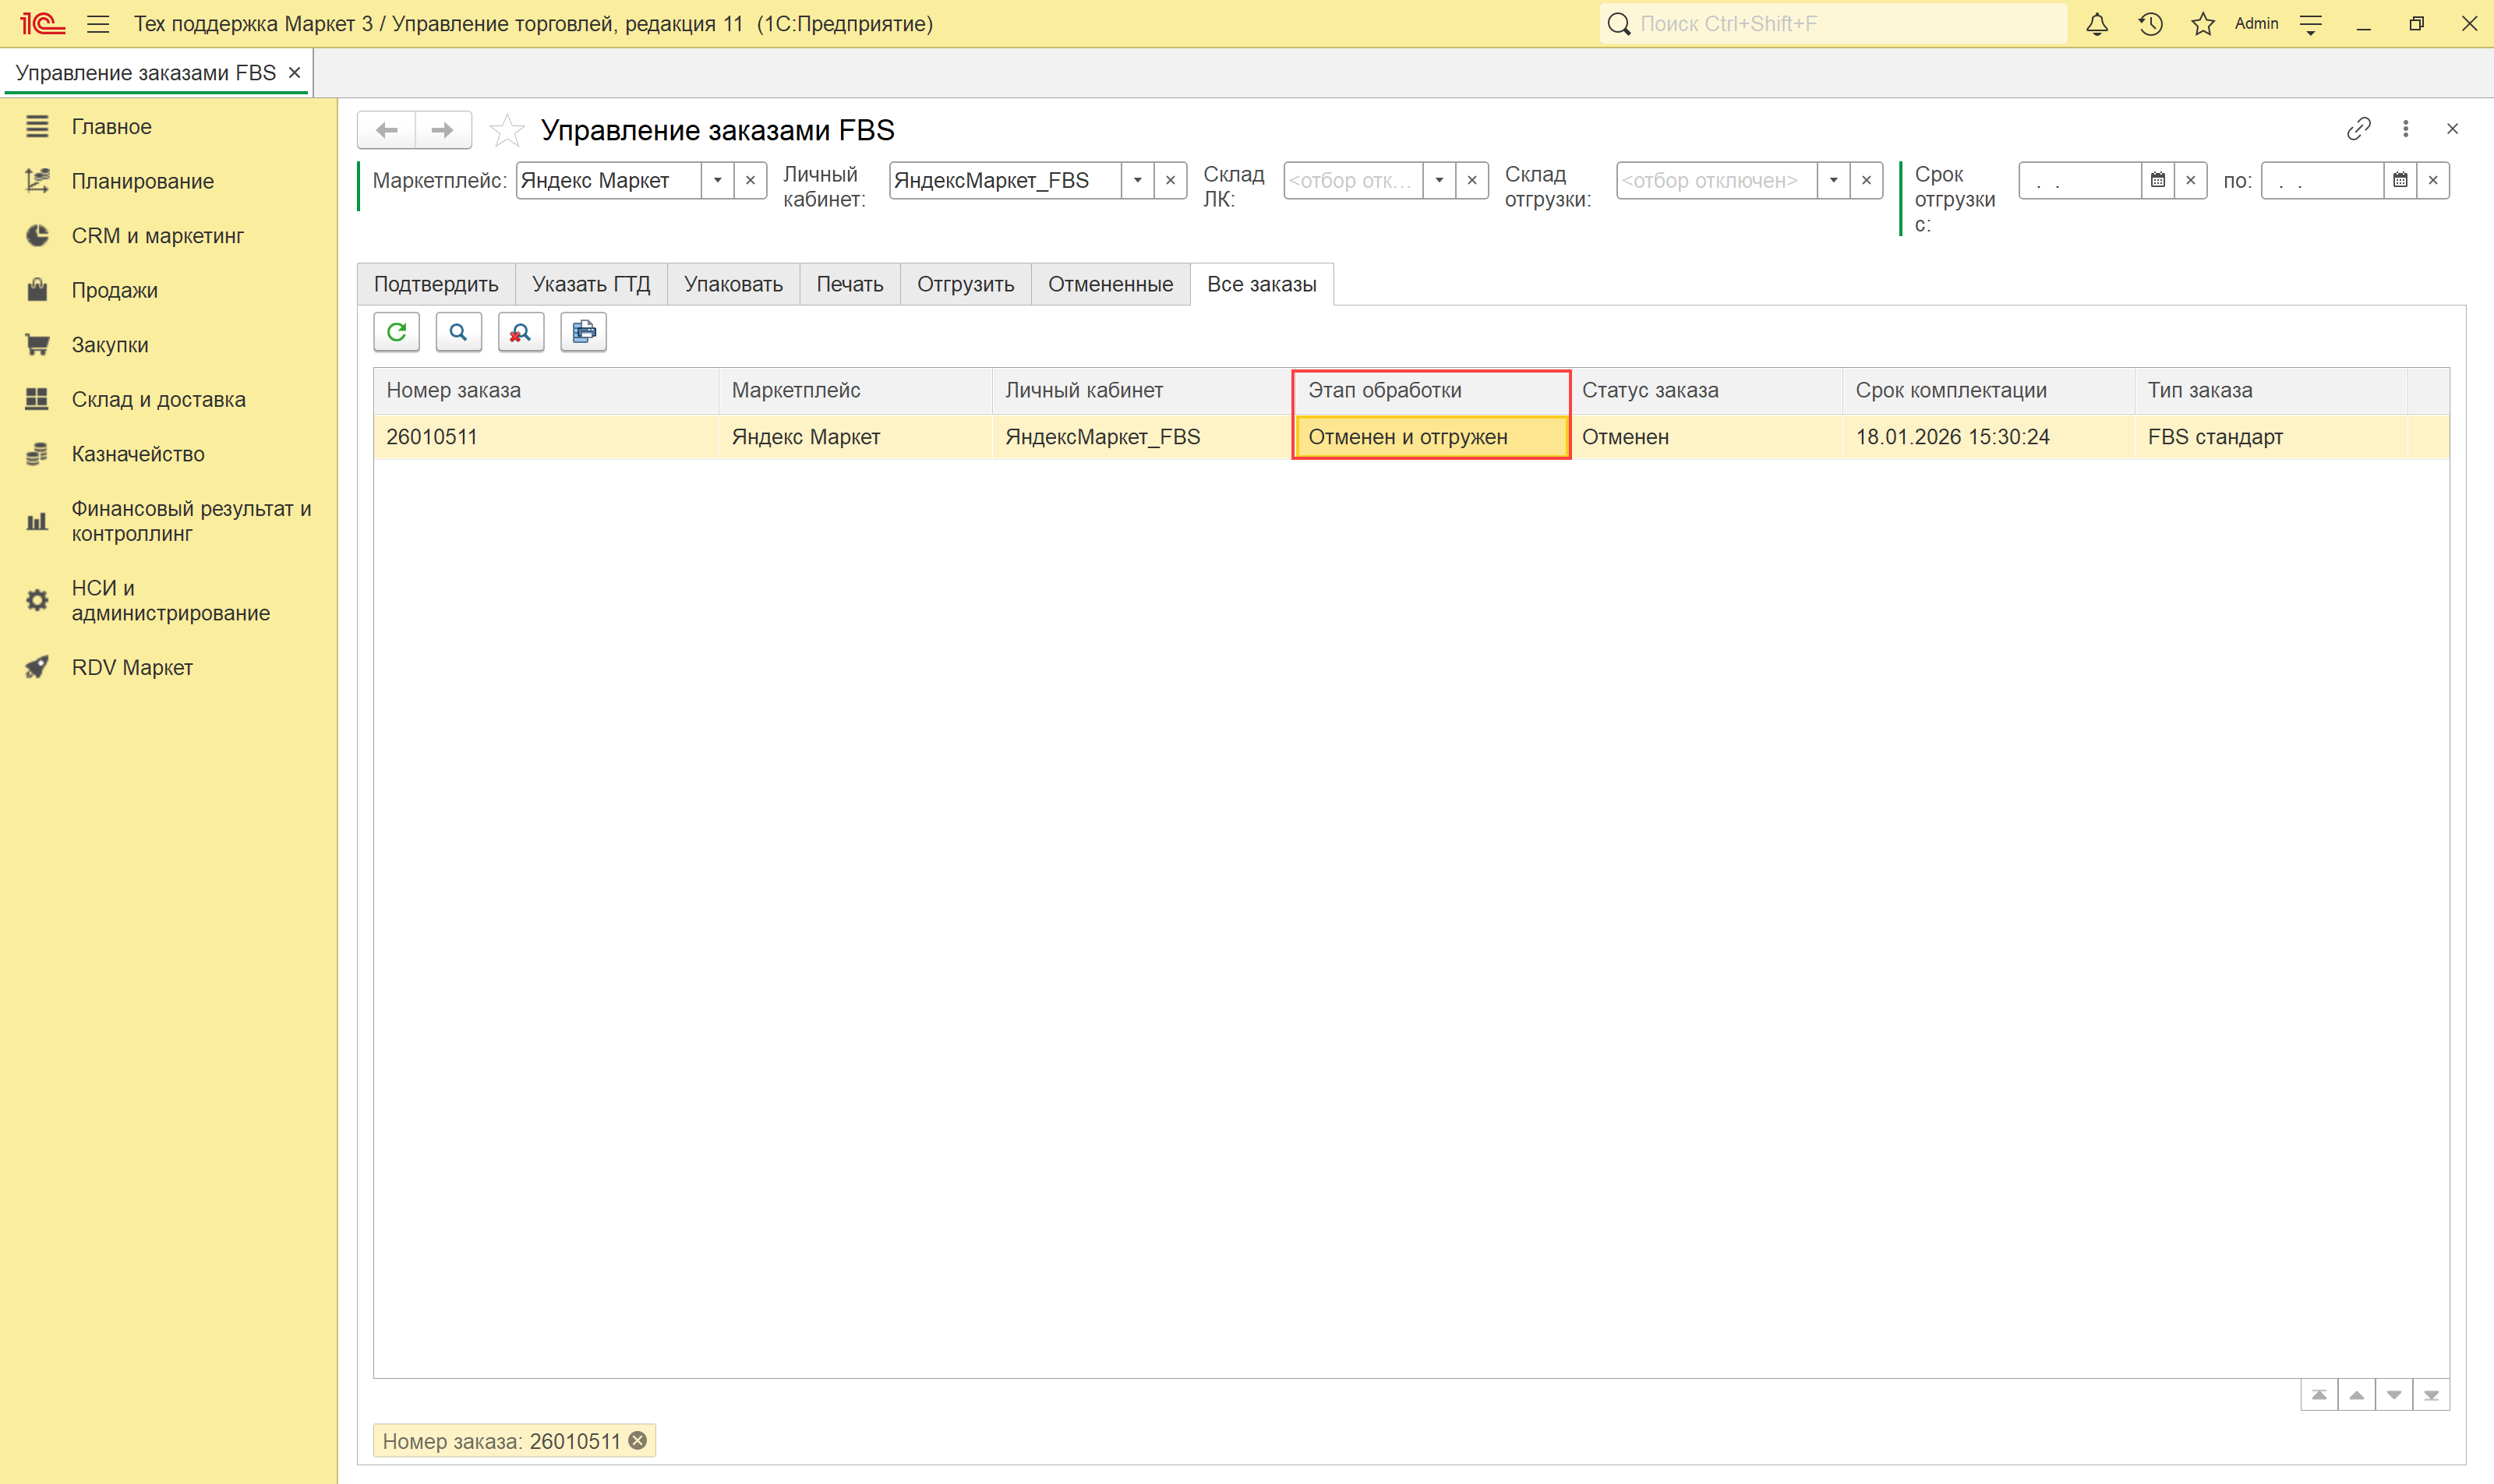
Task: Open Склад и доставка section
Action: coord(158,399)
